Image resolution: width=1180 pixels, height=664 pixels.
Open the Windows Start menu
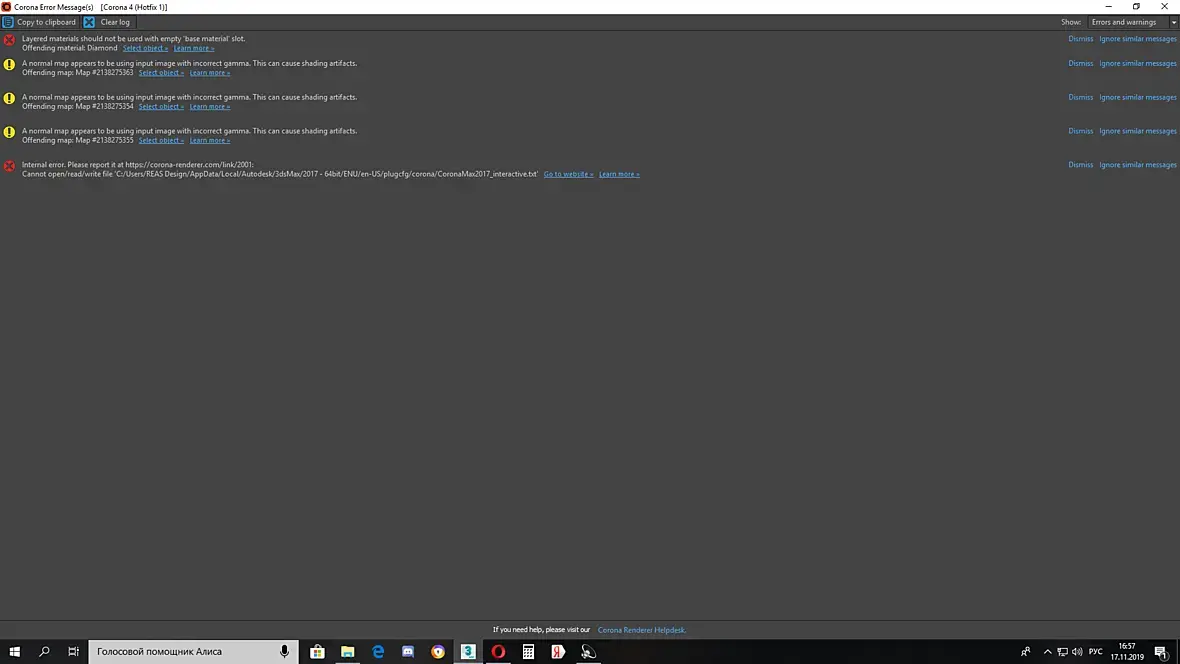pyautogui.click(x=14, y=651)
